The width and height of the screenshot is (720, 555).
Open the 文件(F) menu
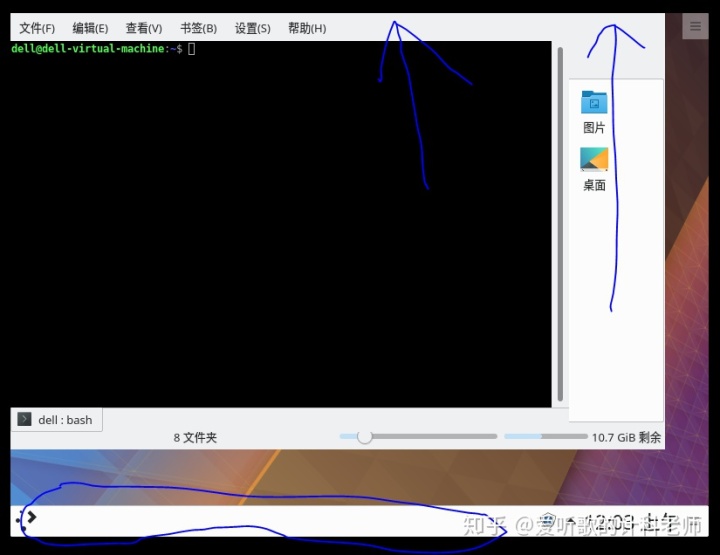[x=37, y=28]
